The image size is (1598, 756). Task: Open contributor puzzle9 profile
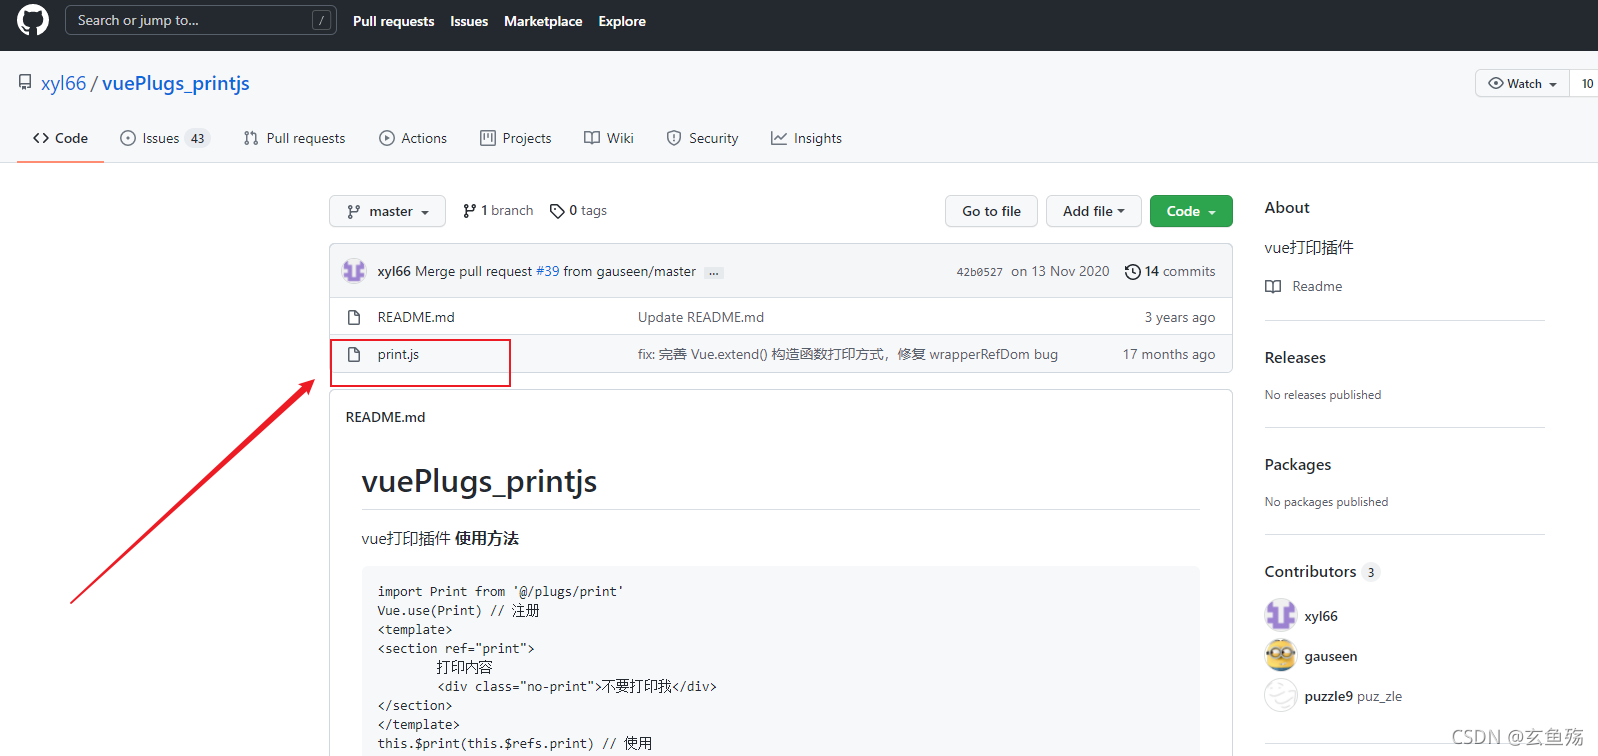1353,696
